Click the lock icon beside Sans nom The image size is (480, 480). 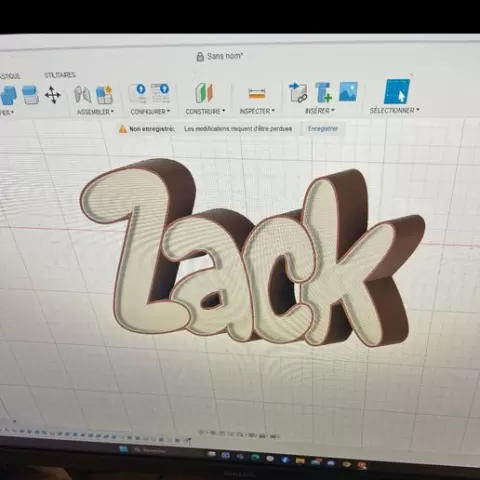200,57
